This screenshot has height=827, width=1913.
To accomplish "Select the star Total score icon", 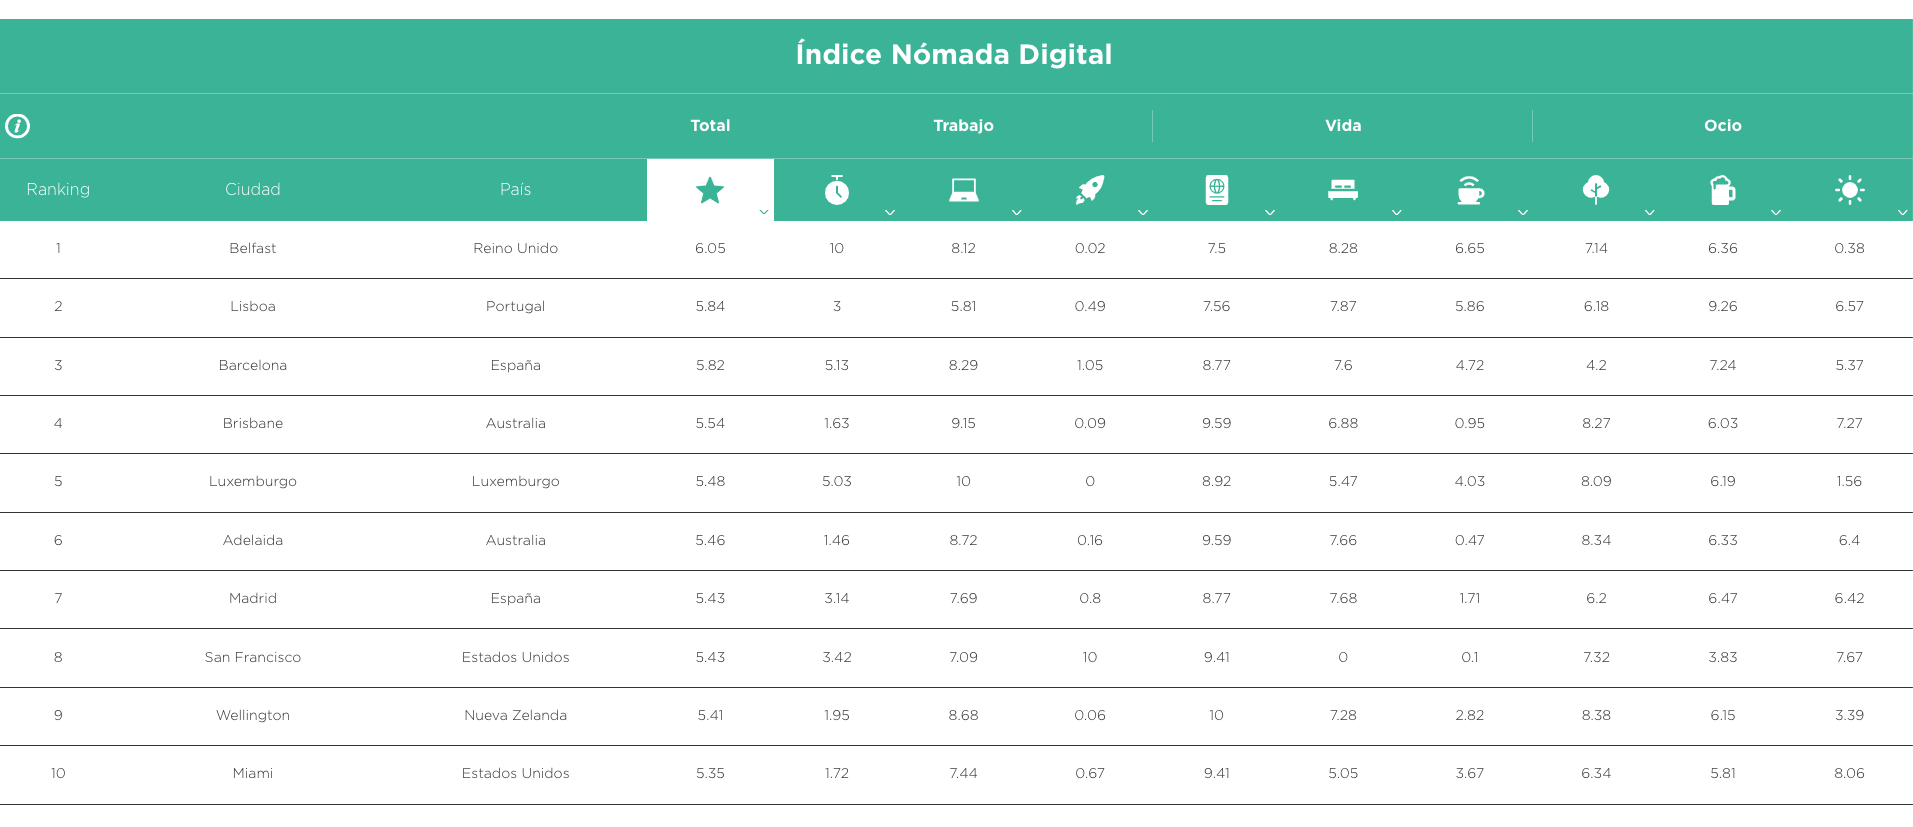I will (x=710, y=190).
